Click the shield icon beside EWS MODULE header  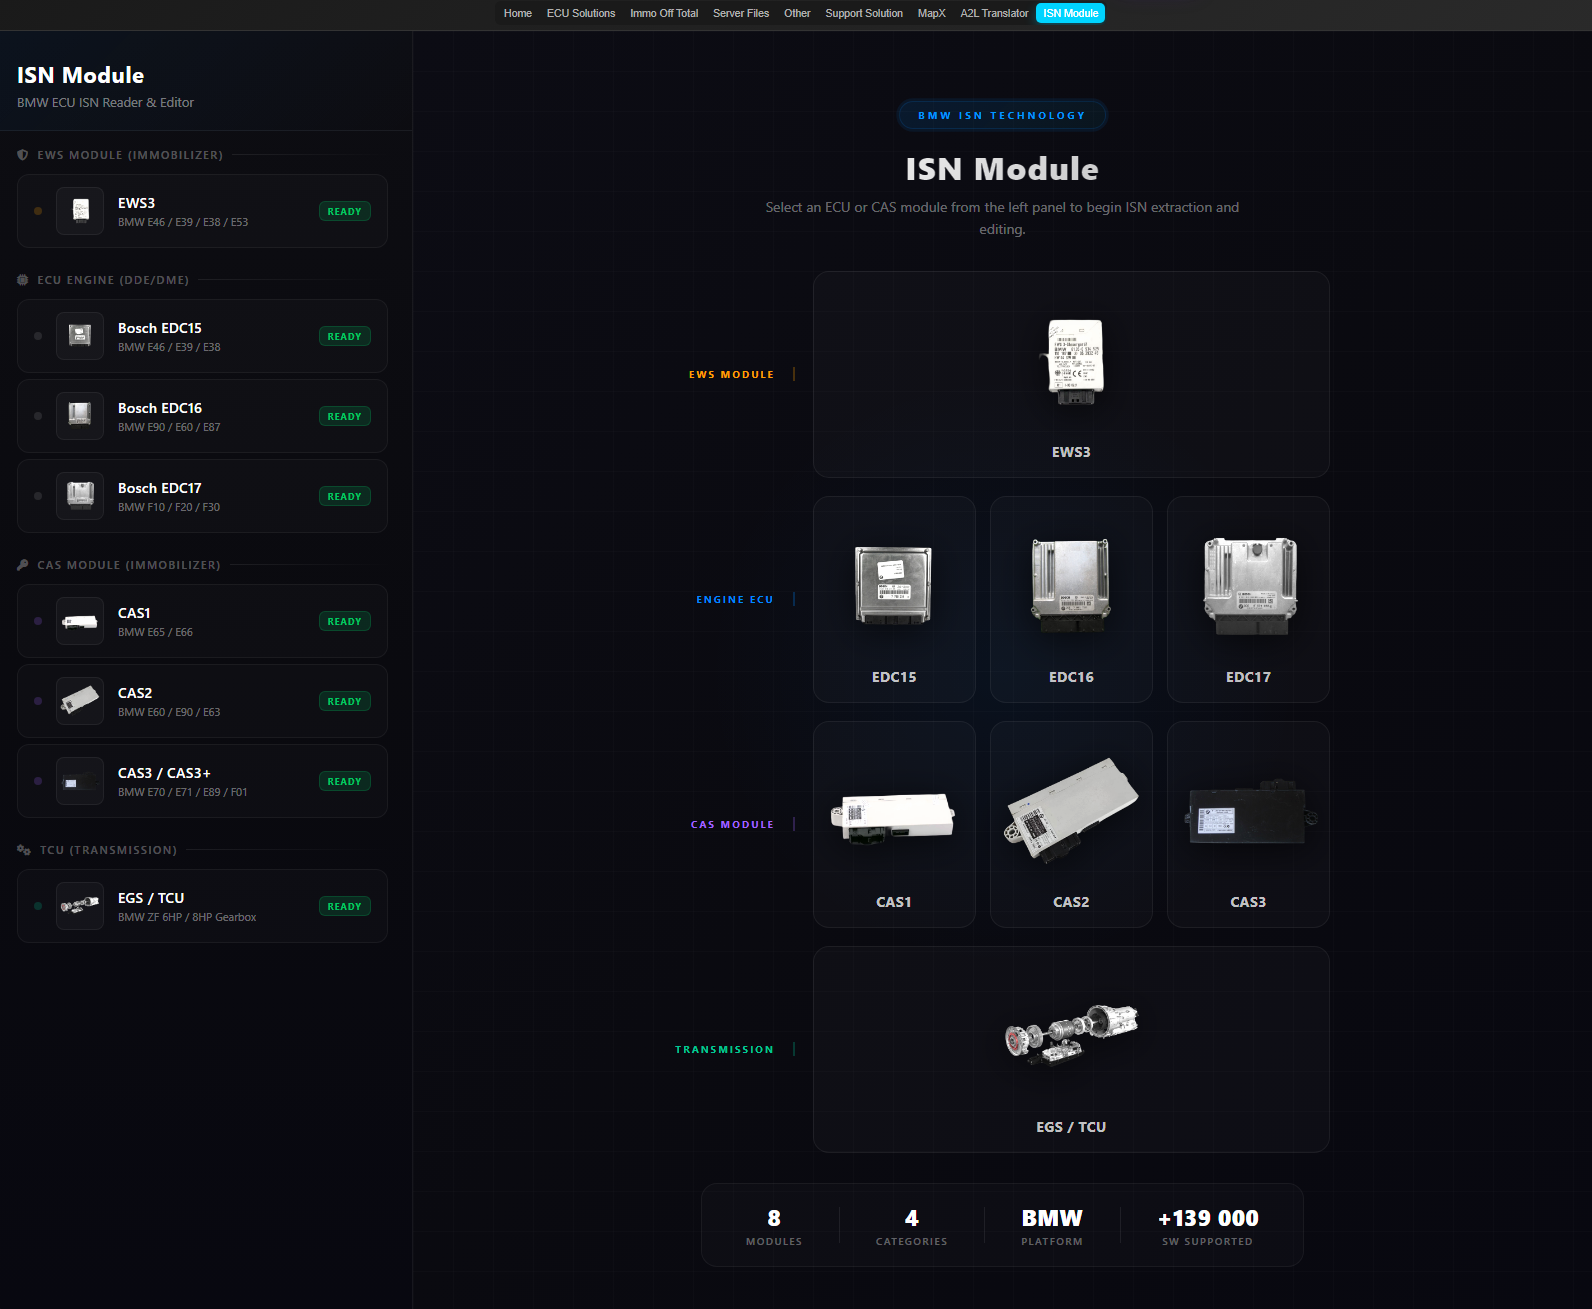(23, 155)
